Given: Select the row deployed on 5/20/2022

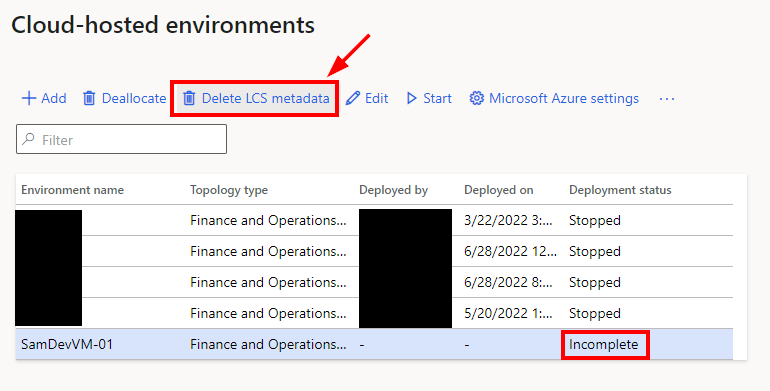Looking at the screenshot, I should coord(374,313).
